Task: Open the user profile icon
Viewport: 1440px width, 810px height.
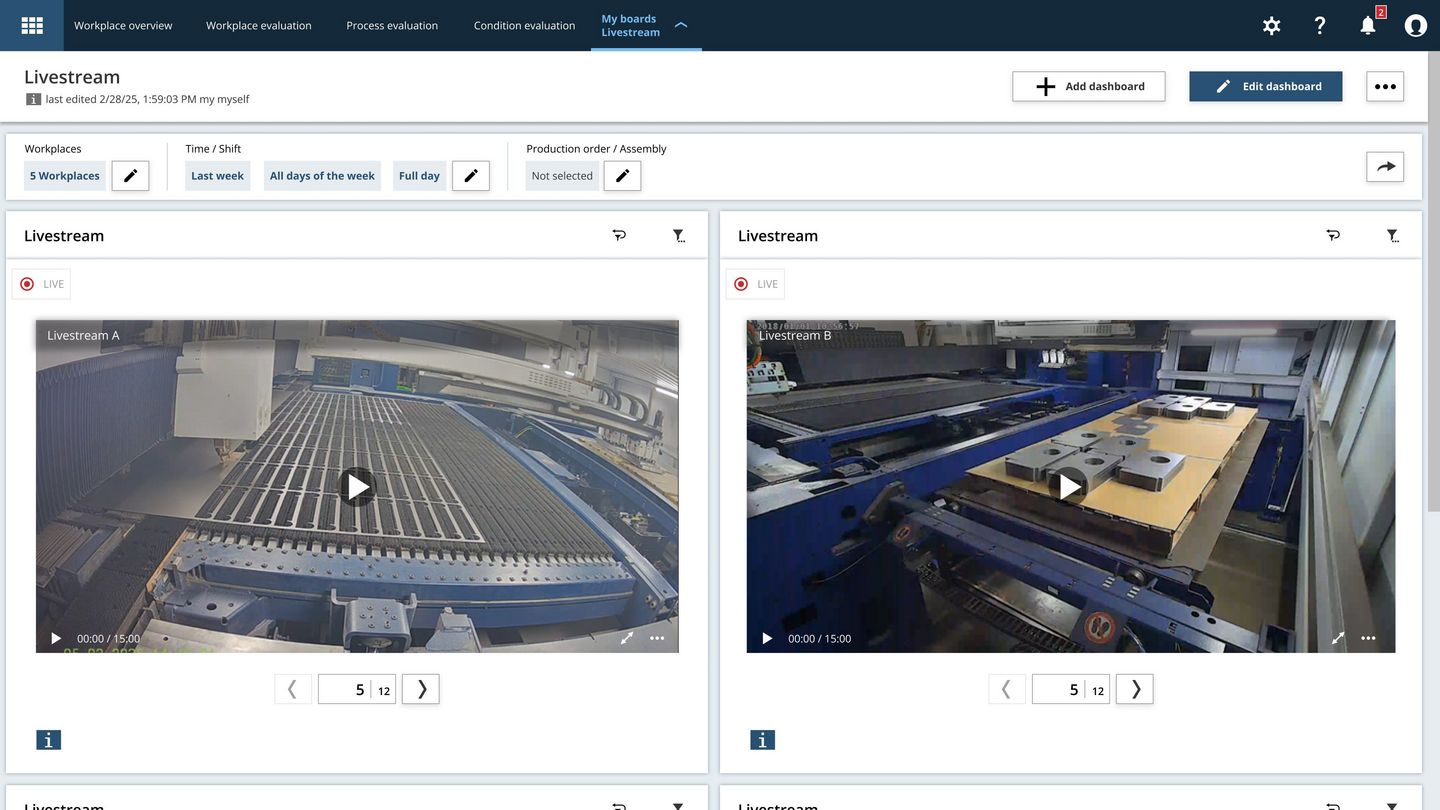Action: pos(1415,26)
